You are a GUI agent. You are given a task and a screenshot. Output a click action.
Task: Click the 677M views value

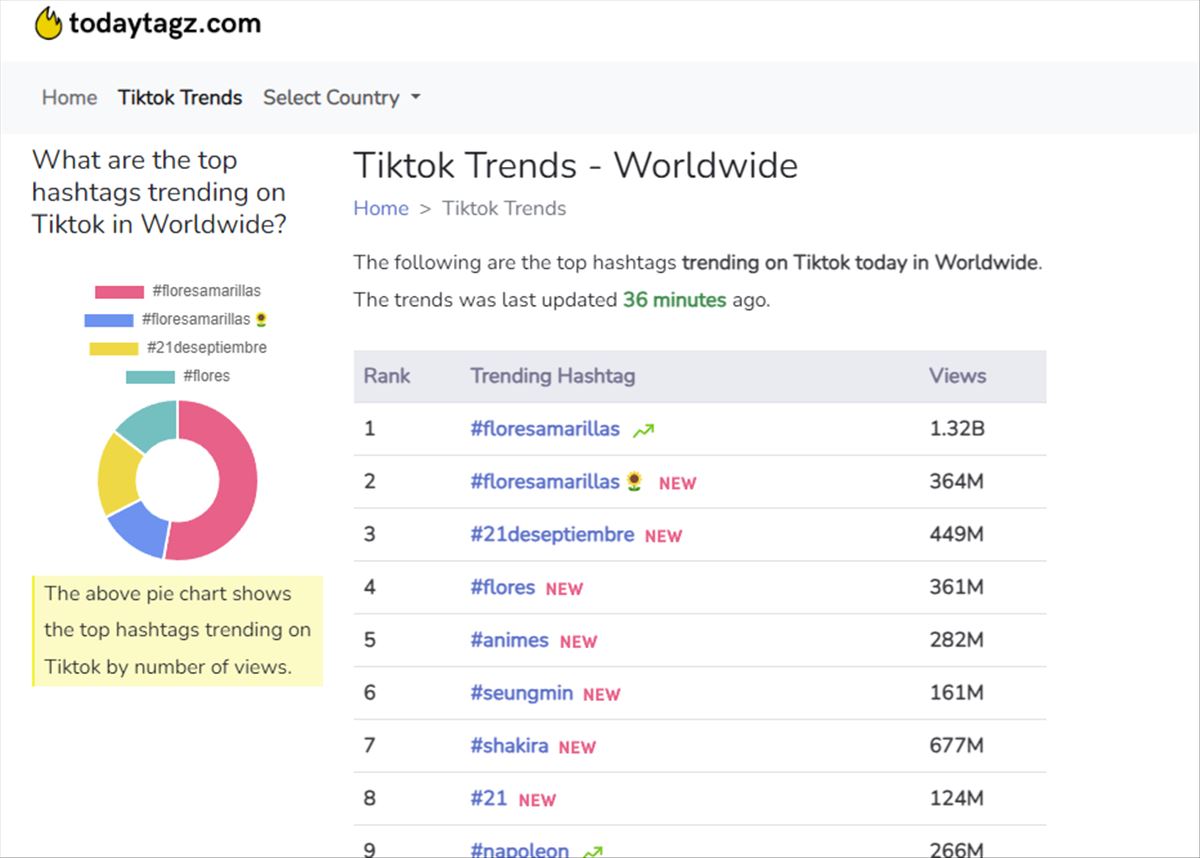point(957,746)
